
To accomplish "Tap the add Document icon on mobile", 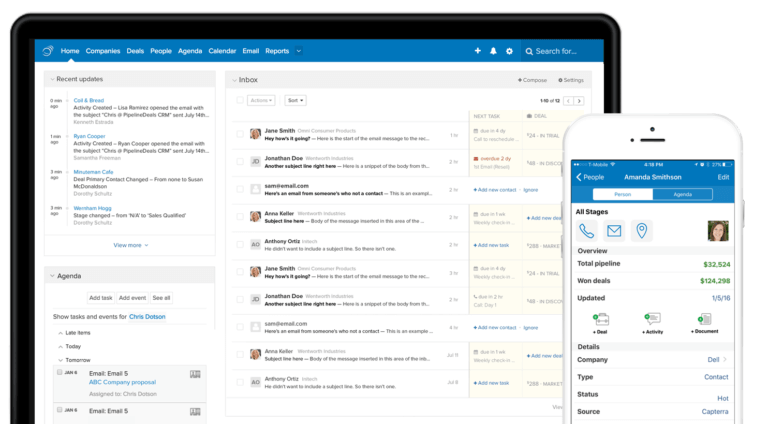I will 706,321.
